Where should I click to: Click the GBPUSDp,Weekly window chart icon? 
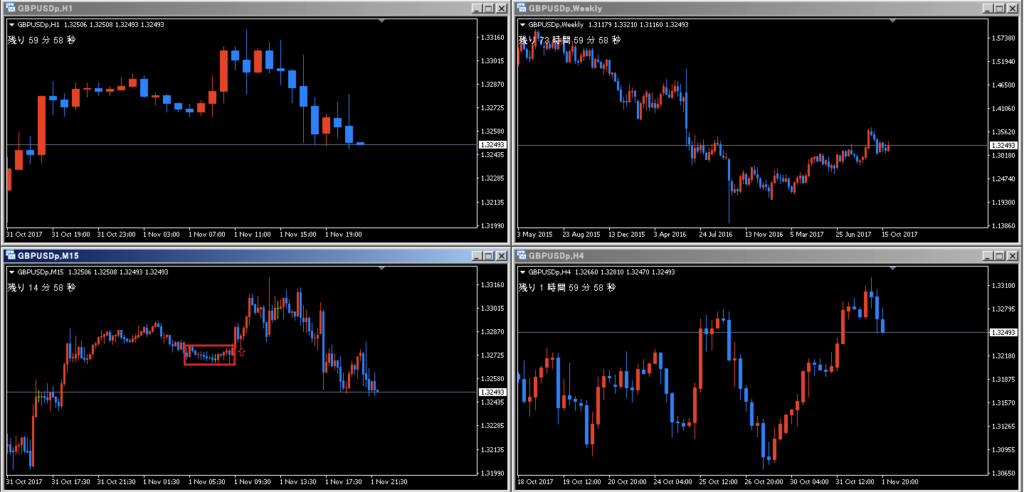(x=522, y=8)
